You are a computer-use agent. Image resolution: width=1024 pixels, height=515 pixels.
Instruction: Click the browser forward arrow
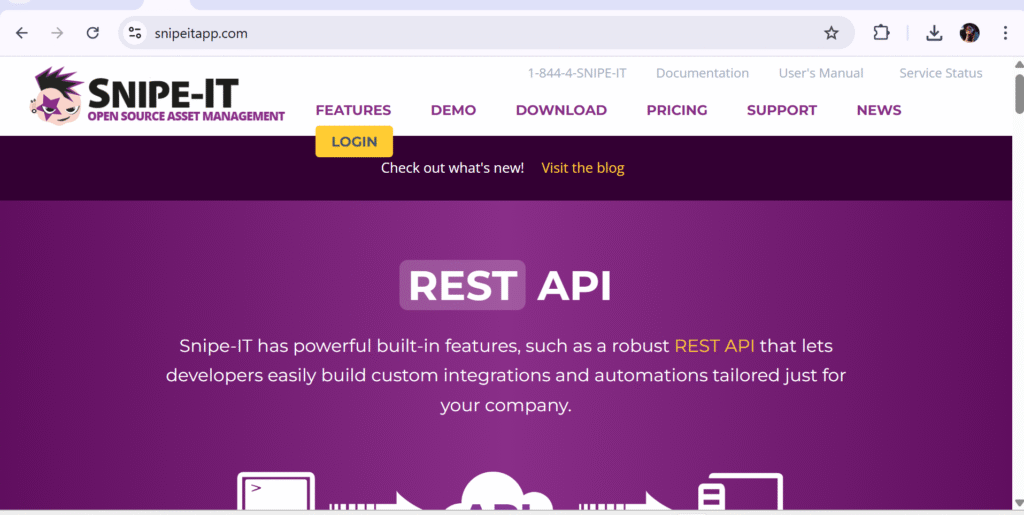(x=57, y=33)
